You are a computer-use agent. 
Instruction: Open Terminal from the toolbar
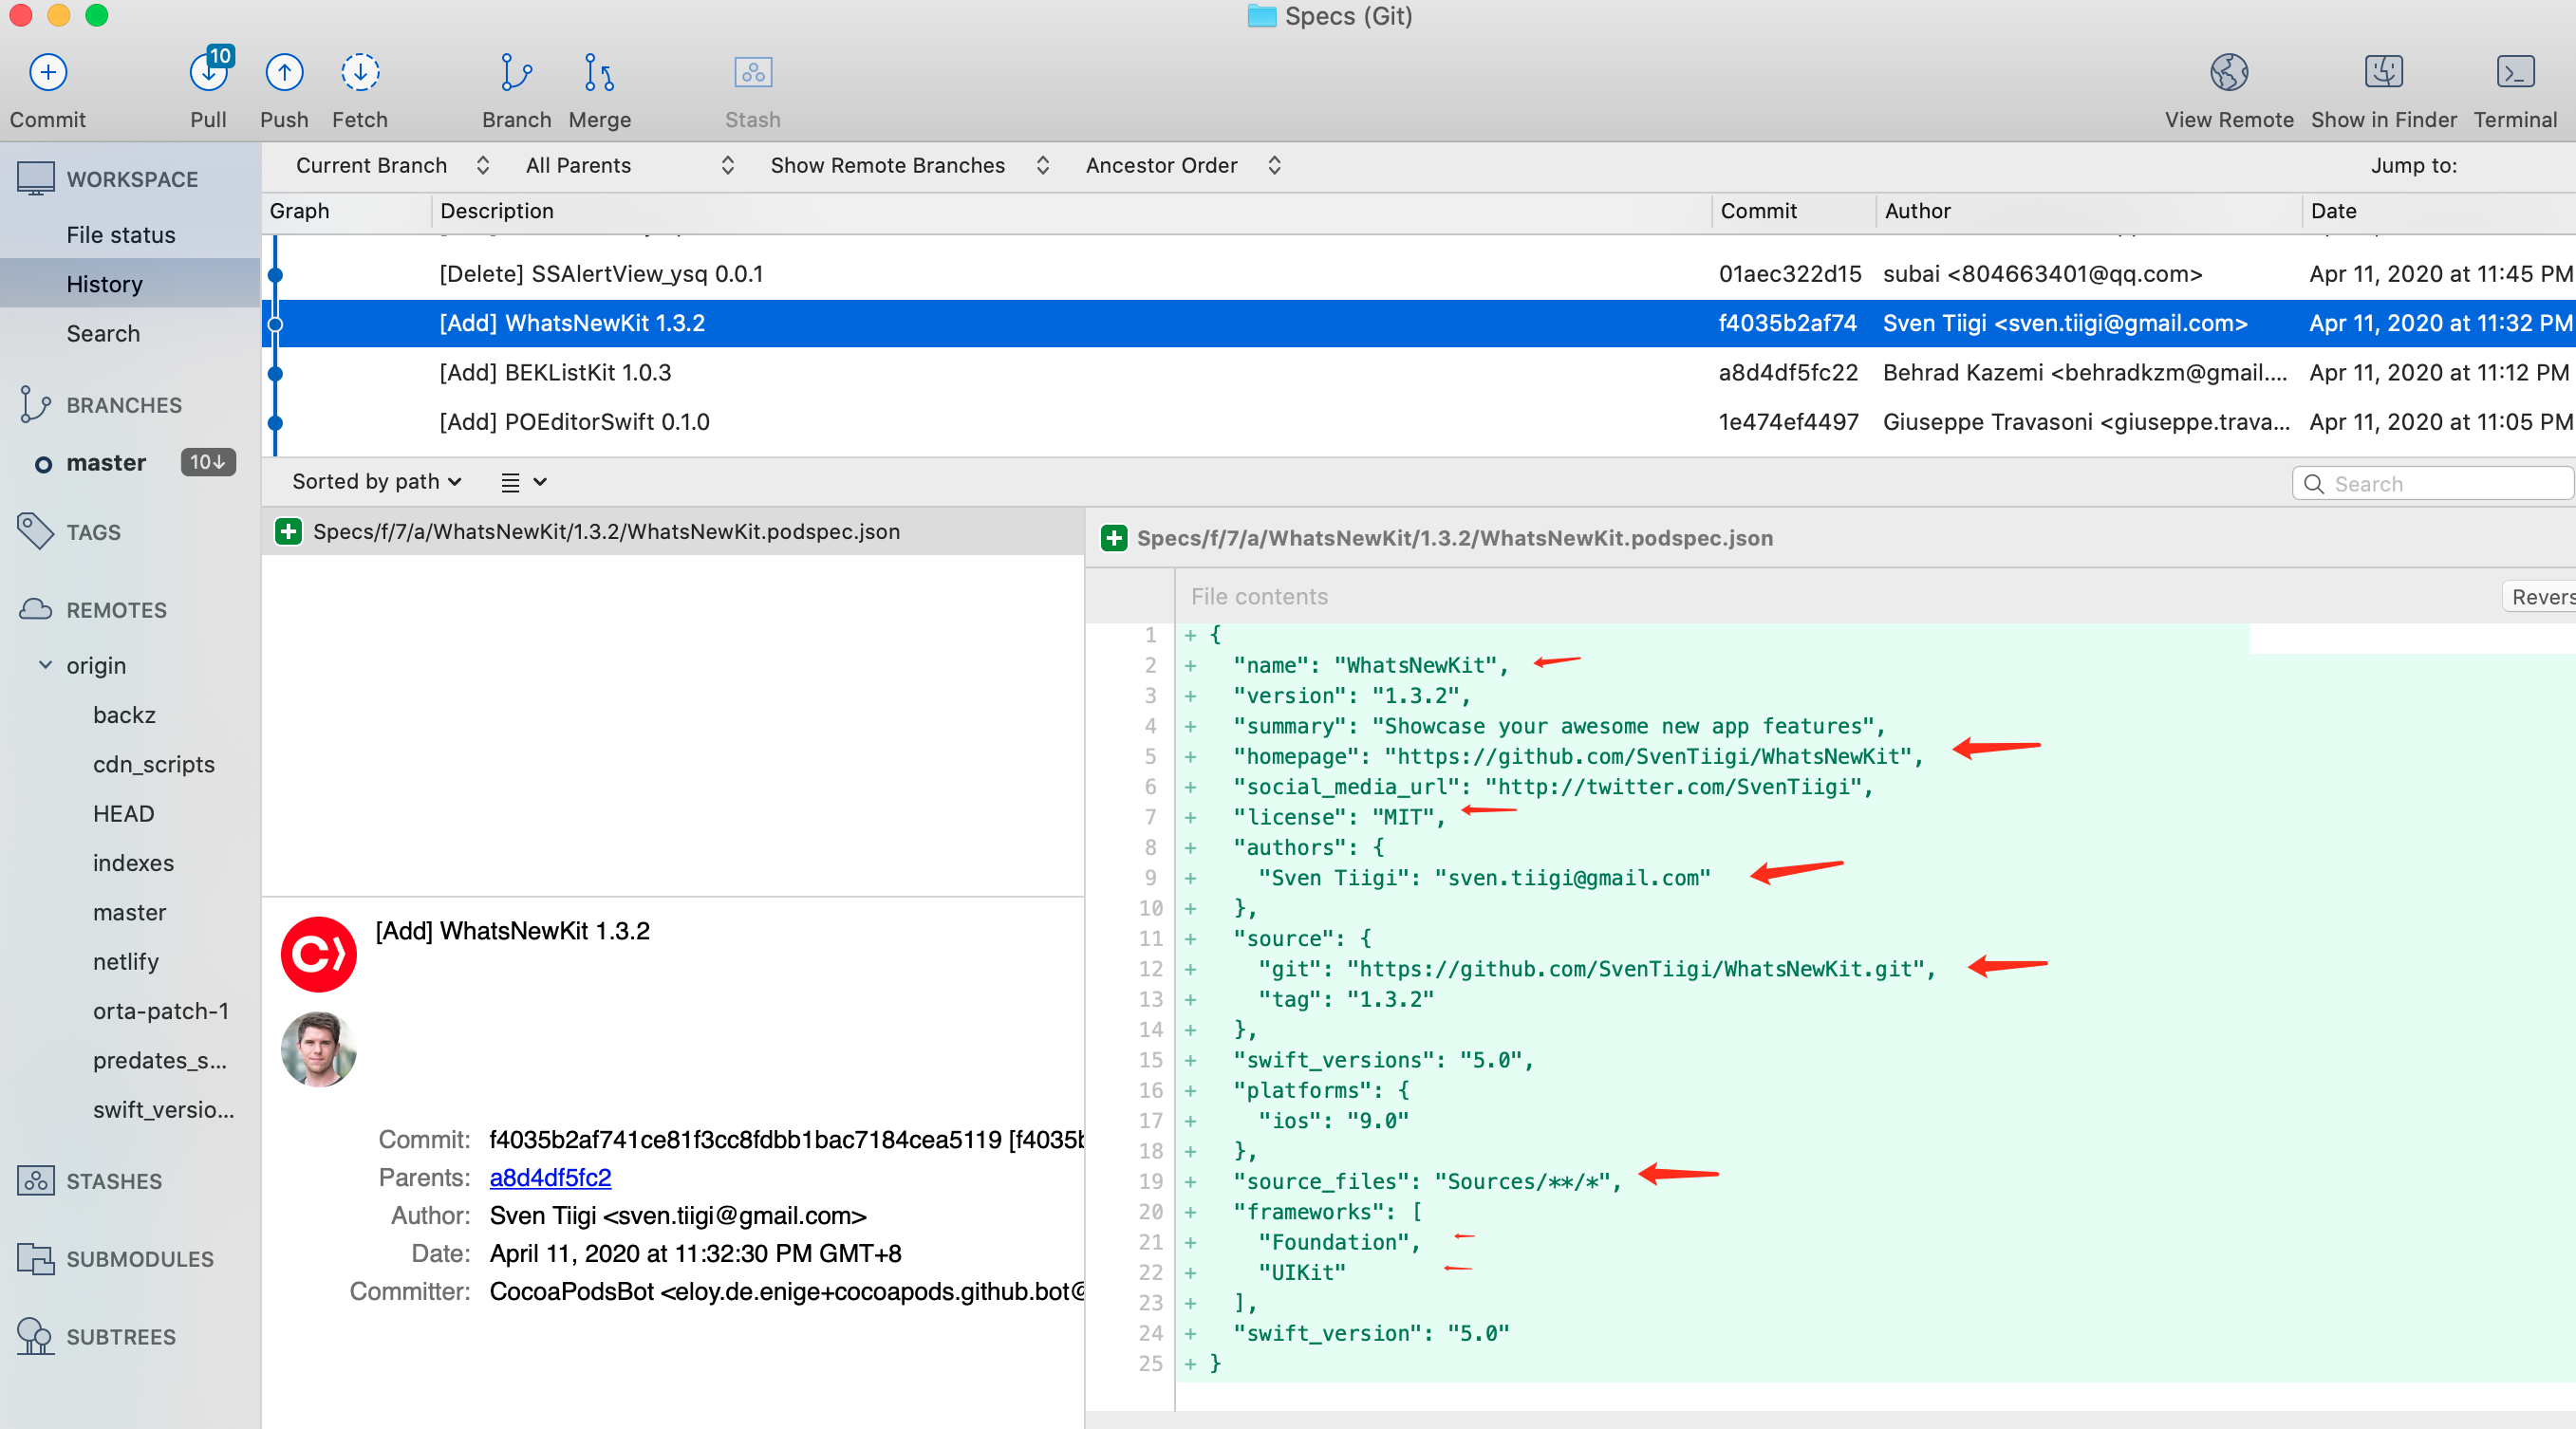coord(2514,73)
